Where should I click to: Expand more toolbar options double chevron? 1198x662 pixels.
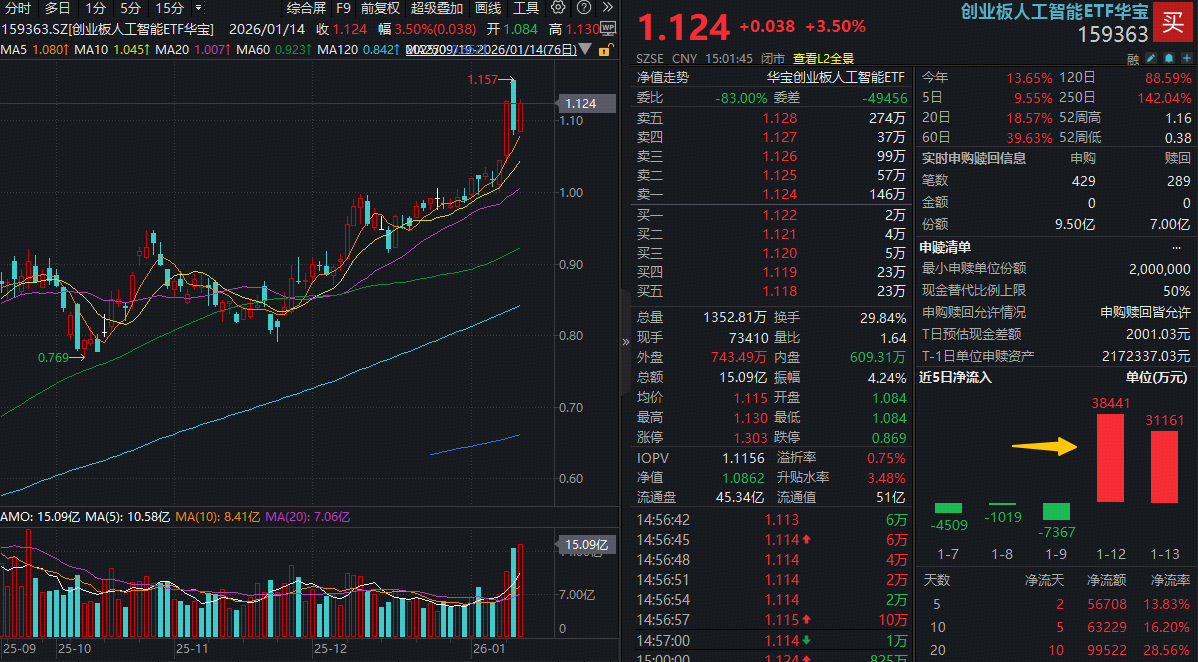coord(606,8)
